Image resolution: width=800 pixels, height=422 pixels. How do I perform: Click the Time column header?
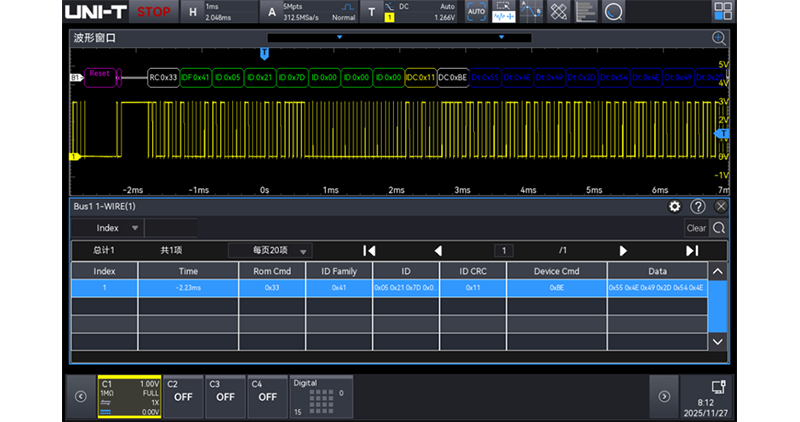pyautogui.click(x=188, y=271)
